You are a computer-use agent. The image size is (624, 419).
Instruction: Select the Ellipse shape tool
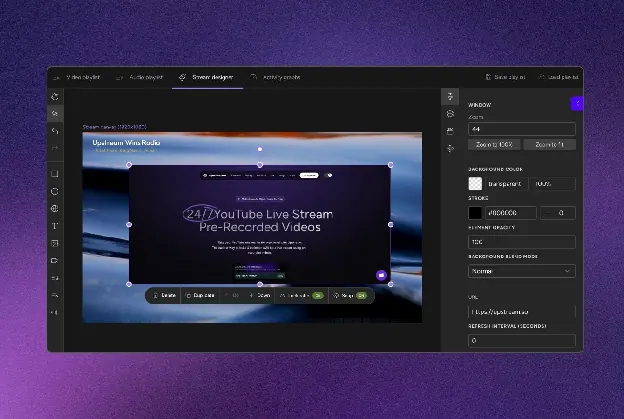click(55, 191)
